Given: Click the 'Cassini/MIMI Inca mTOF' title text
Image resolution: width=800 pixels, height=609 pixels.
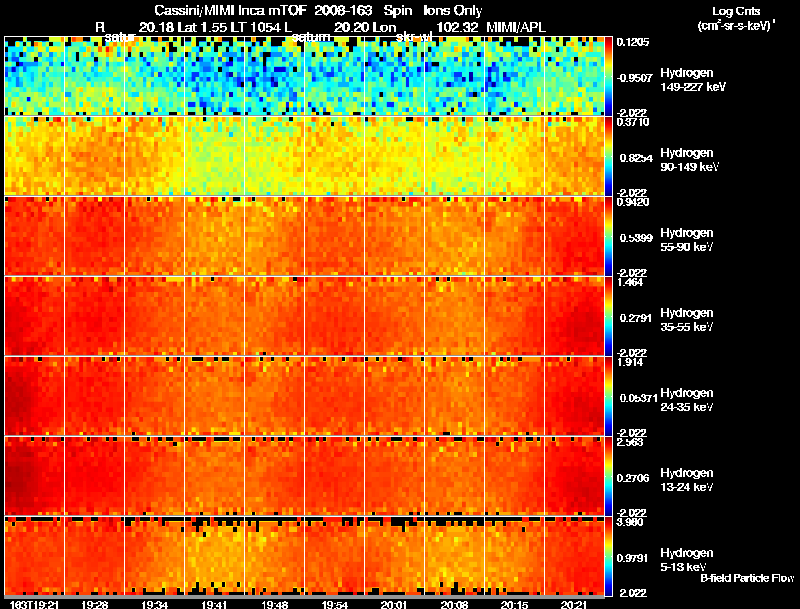Looking at the screenshot, I should point(231,10).
